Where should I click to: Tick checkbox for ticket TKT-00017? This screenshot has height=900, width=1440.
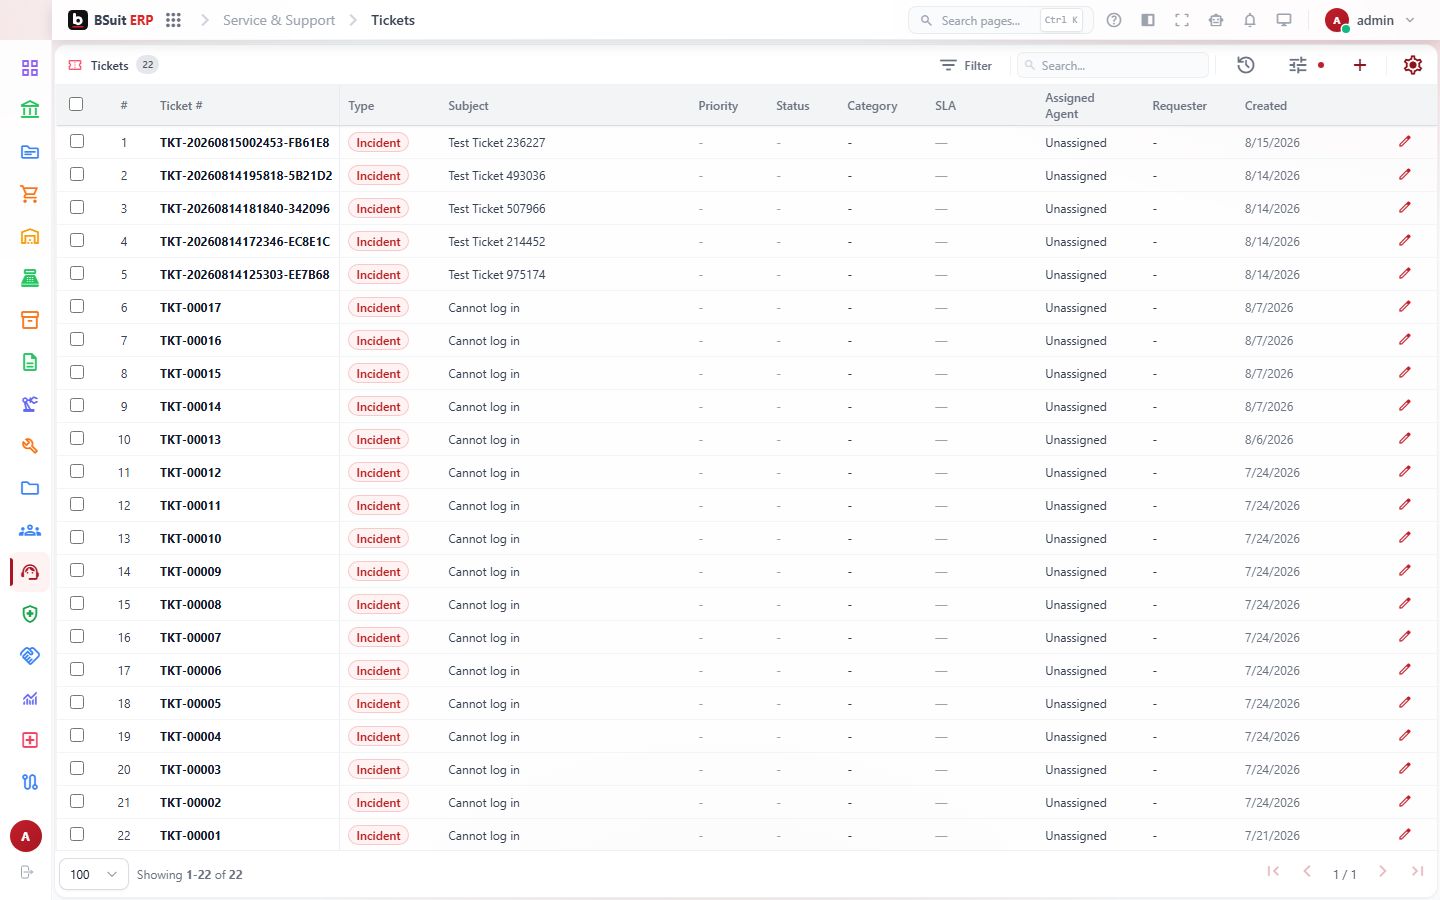(77, 307)
